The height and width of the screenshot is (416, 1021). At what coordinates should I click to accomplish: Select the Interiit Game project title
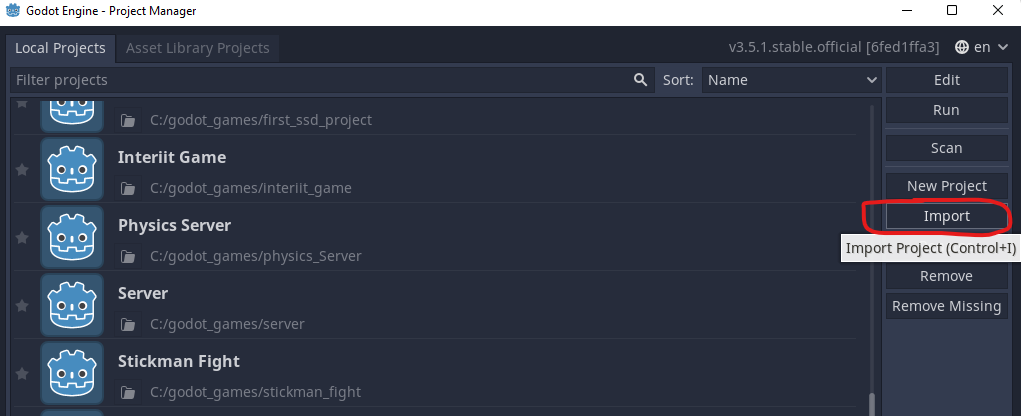click(172, 158)
